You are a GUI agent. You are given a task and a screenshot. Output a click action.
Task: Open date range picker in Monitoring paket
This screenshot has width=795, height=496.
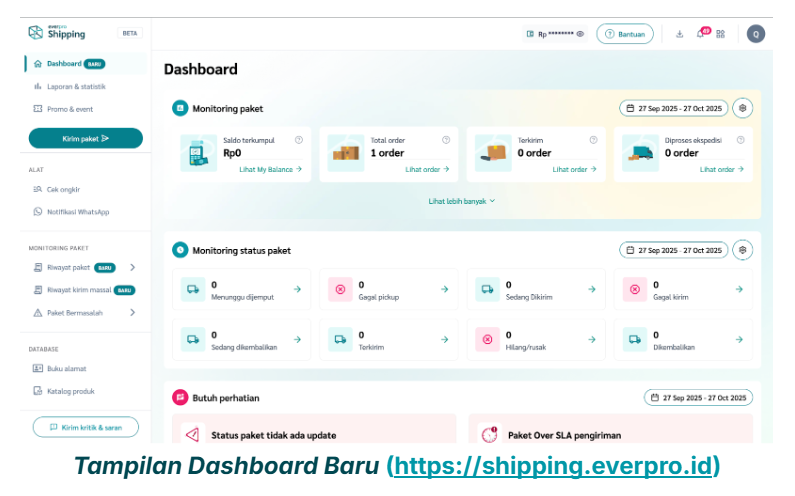pos(673,108)
